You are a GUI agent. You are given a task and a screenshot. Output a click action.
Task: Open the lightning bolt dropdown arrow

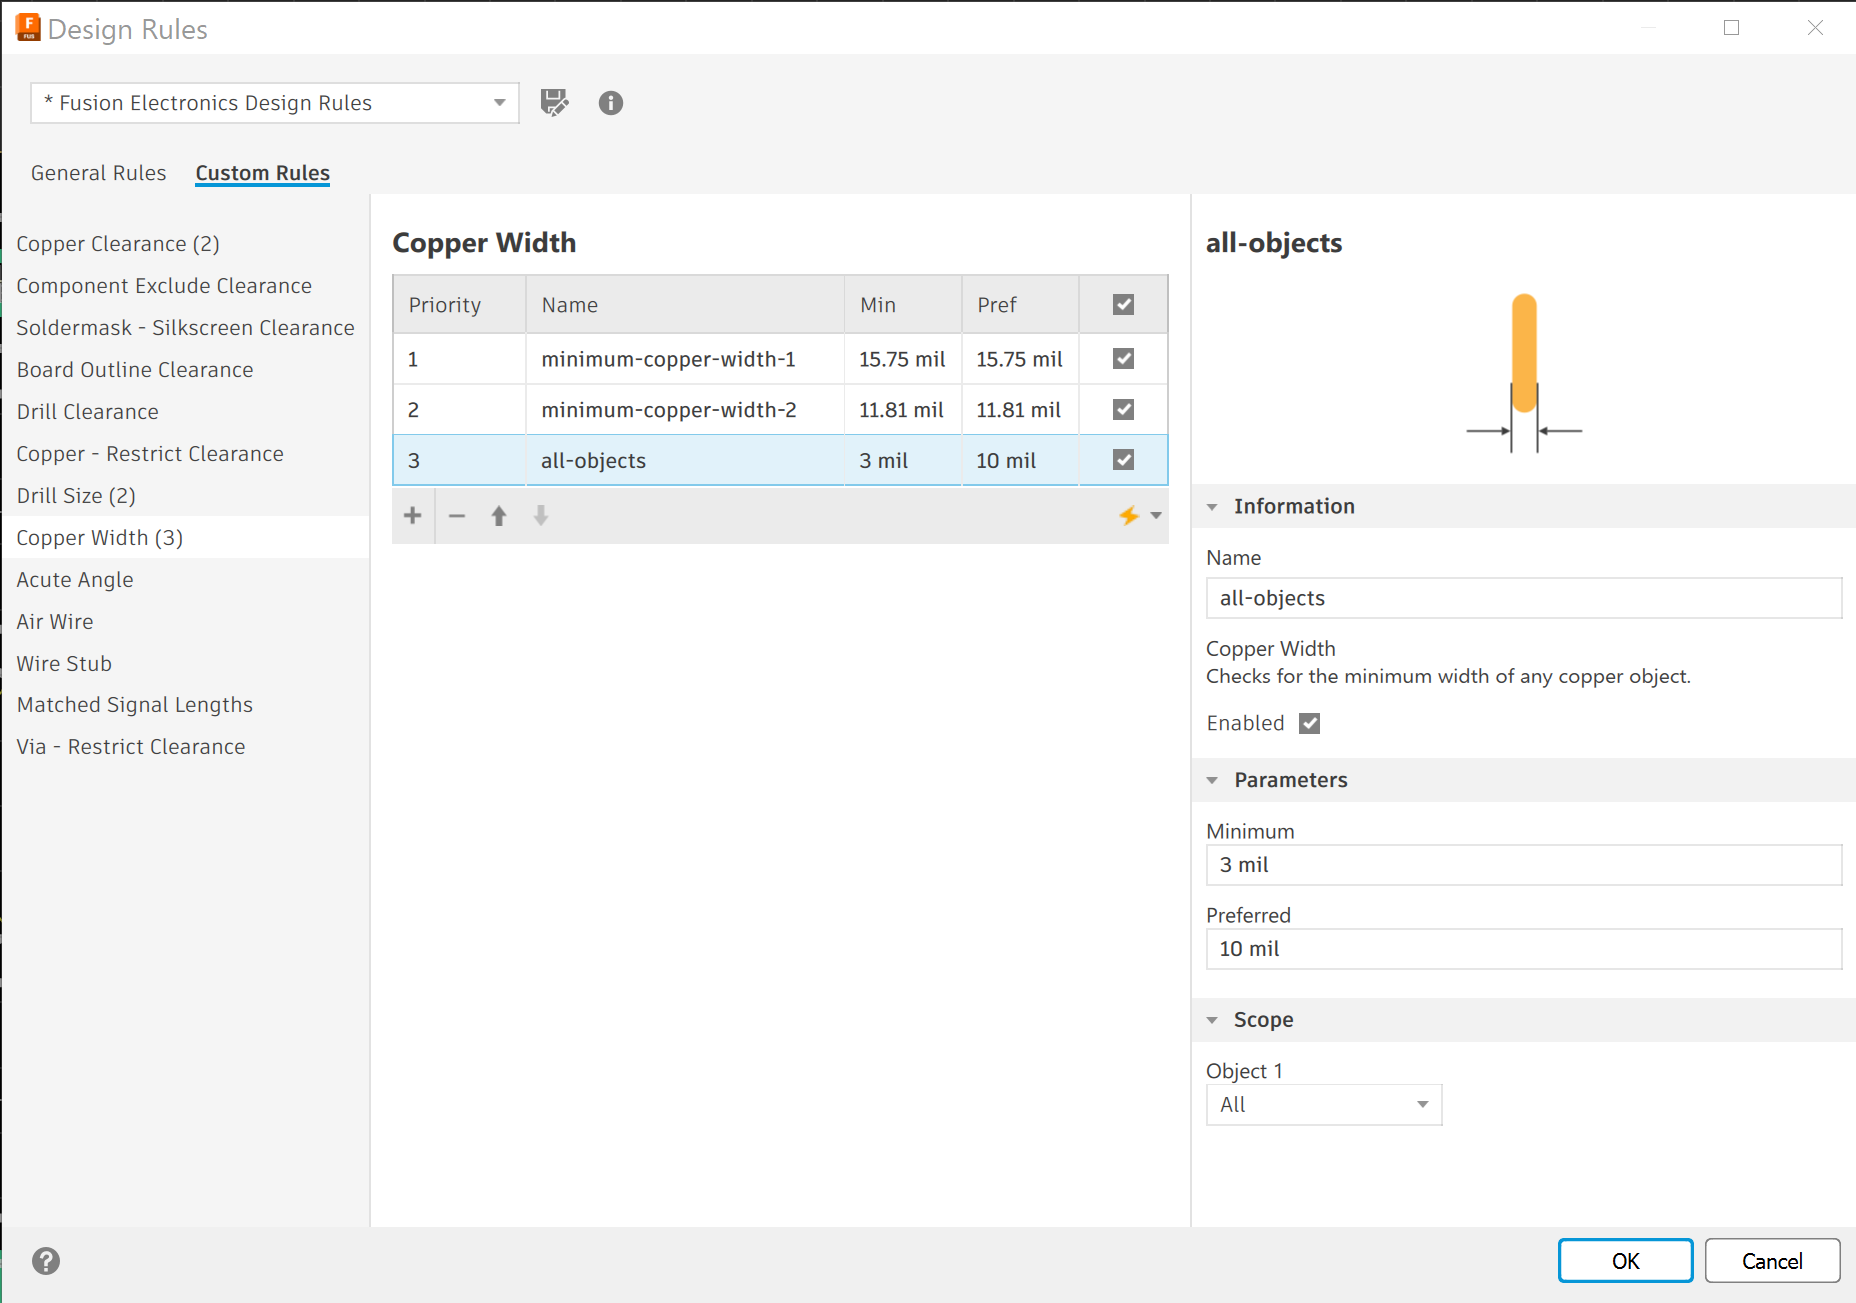tap(1156, 516)
